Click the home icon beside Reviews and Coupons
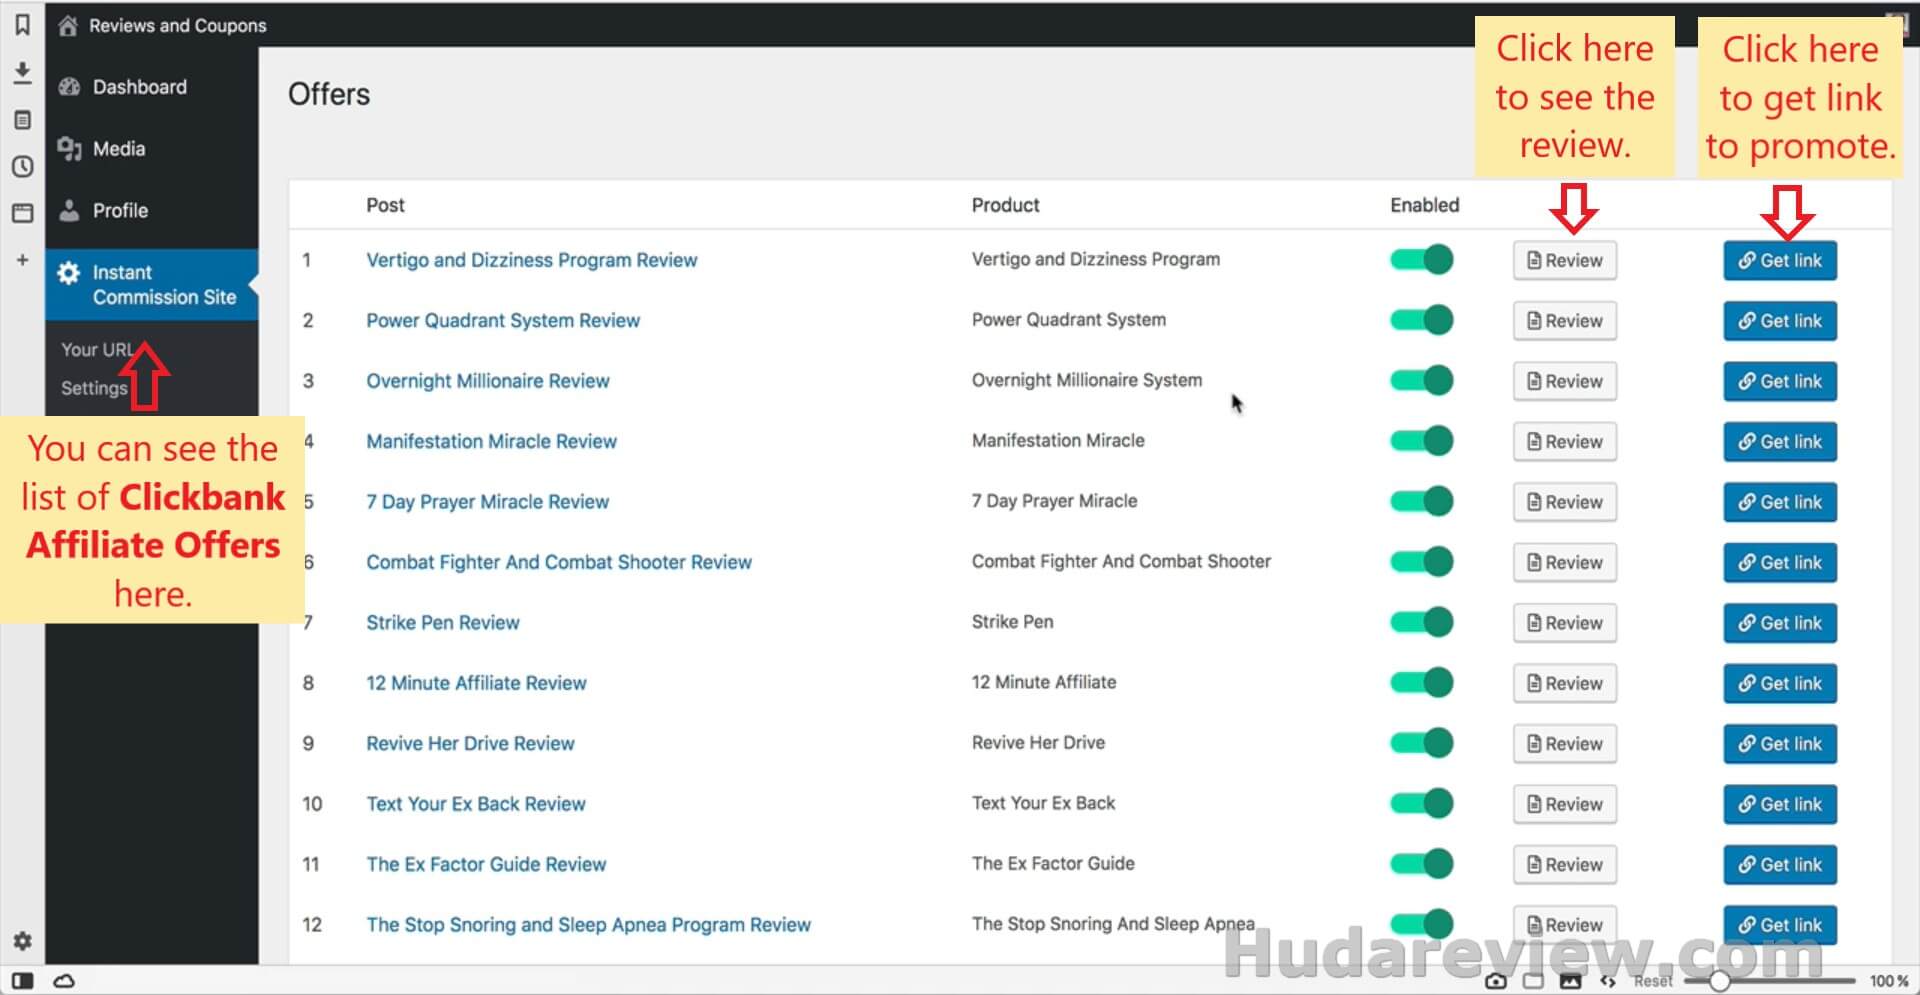 coord(67,26)
